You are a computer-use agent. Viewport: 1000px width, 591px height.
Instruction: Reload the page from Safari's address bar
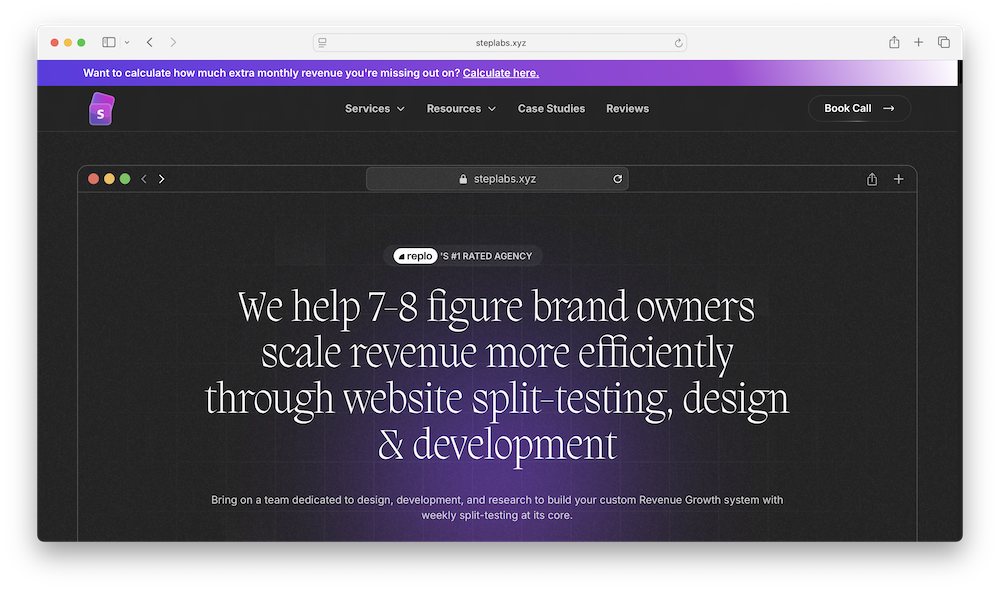(678, 43)
